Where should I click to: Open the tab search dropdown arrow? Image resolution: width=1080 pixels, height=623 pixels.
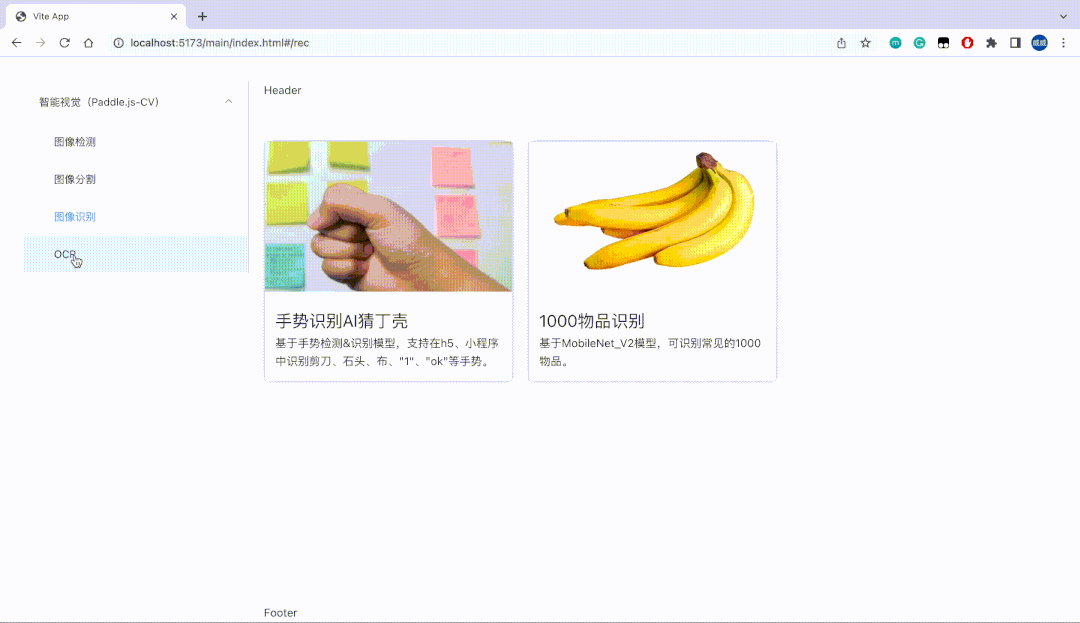click(1063, 15)
